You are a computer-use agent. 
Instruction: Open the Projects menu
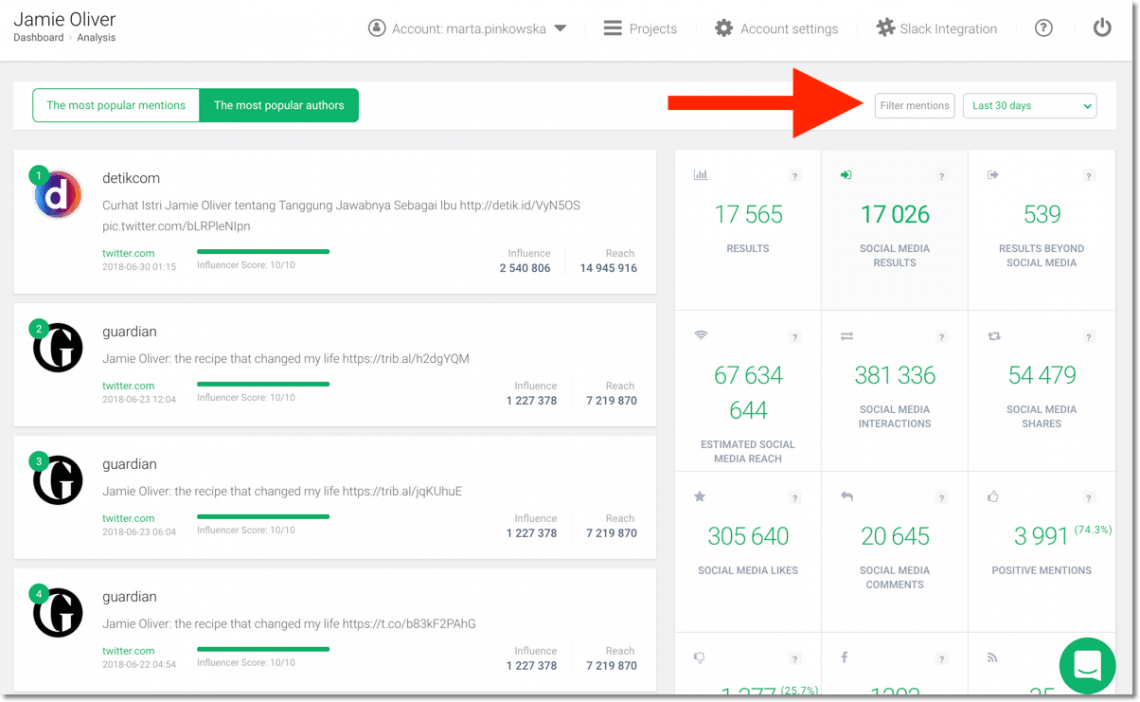640,28
